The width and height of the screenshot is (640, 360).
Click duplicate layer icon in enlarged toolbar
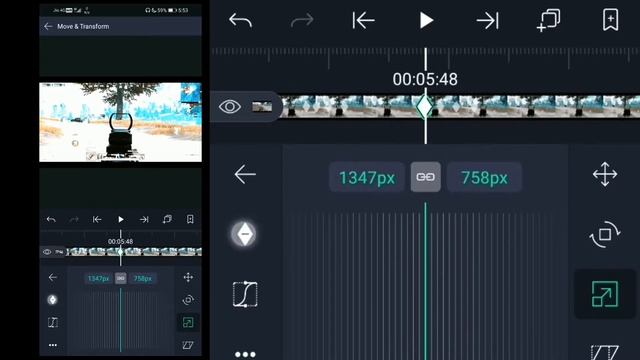point(548,20)
